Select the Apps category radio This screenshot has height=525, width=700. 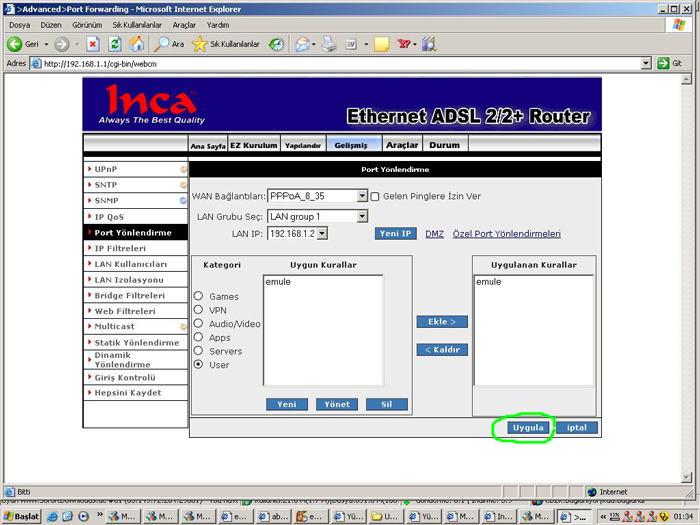(199, 338)
